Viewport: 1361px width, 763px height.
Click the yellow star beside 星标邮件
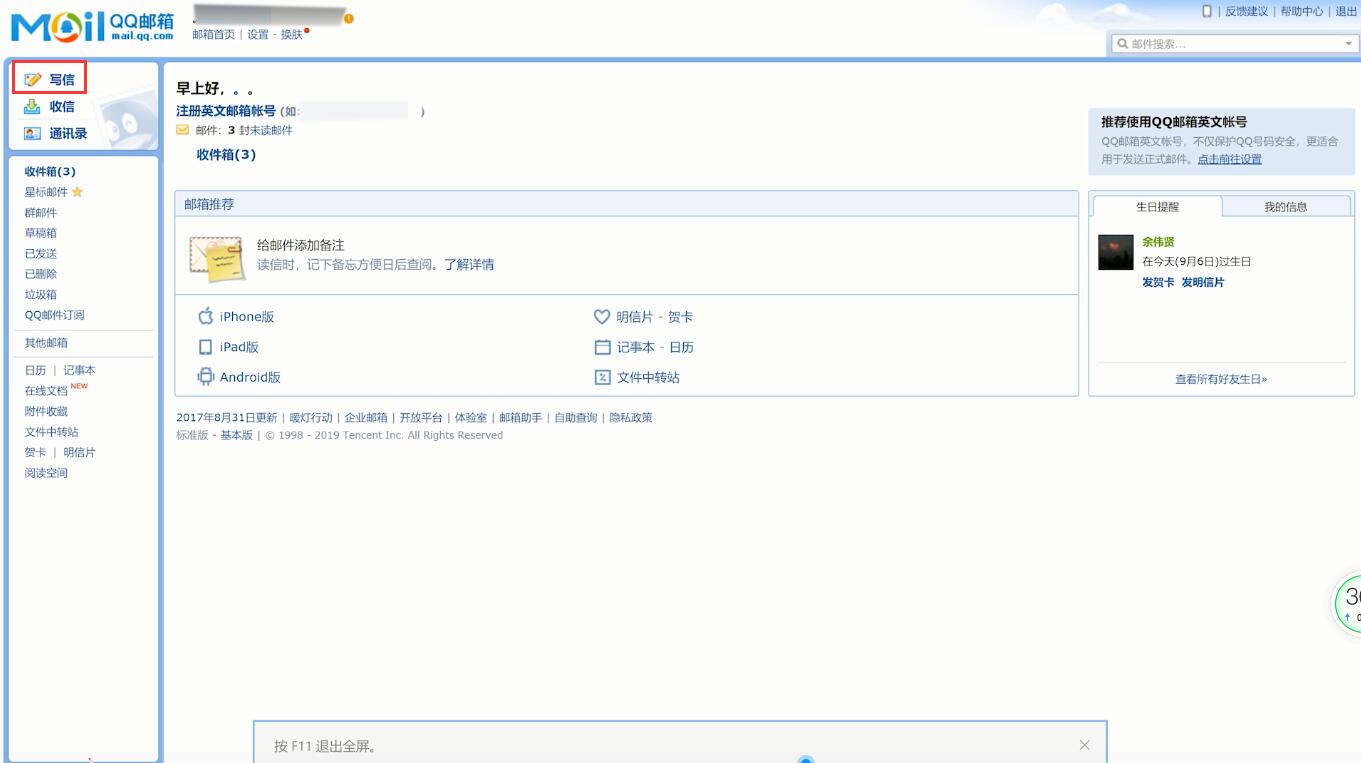pyautogui.click(x=78, y=192)
